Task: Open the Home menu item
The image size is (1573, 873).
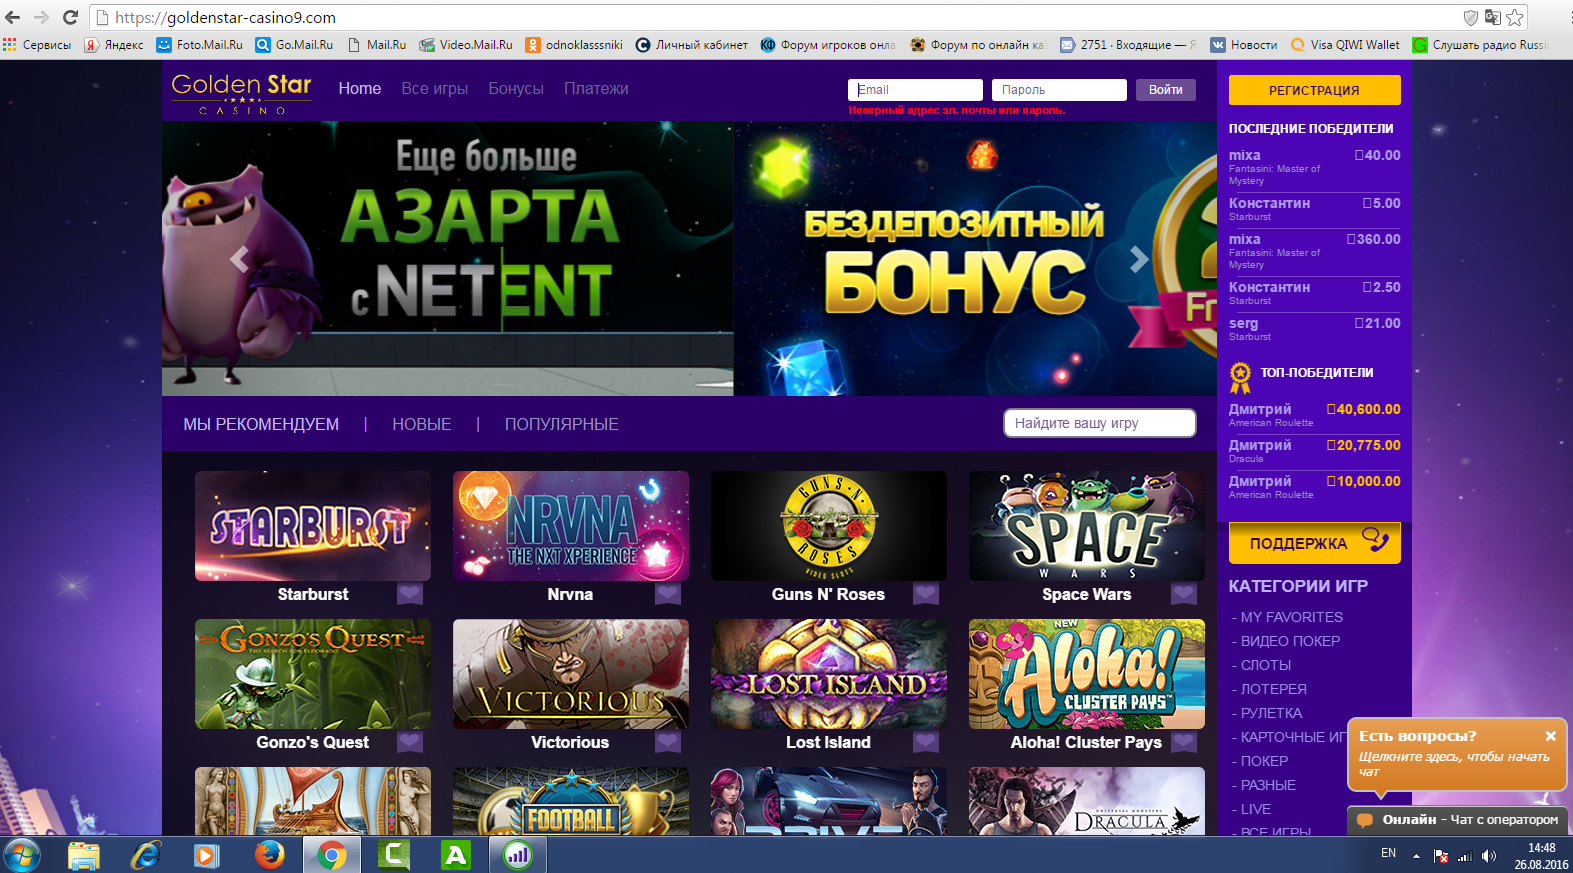Action: (360, 89)
